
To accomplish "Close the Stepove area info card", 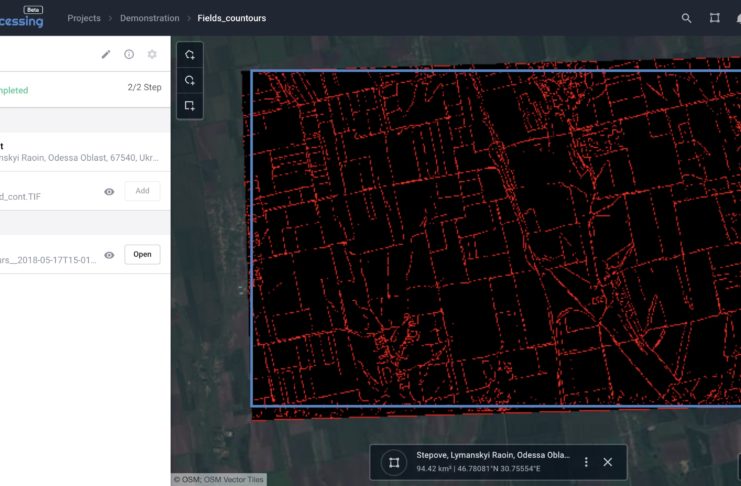I will (608, 462).
